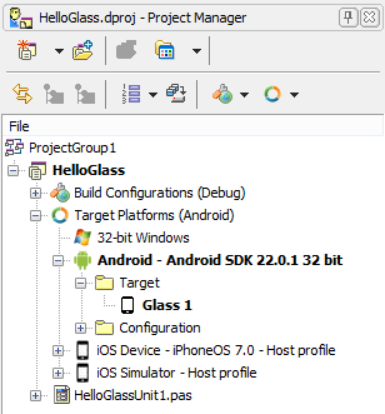Select iOS Simulator - Host profile
Screen dimensions: 385x414
(177, 373)
